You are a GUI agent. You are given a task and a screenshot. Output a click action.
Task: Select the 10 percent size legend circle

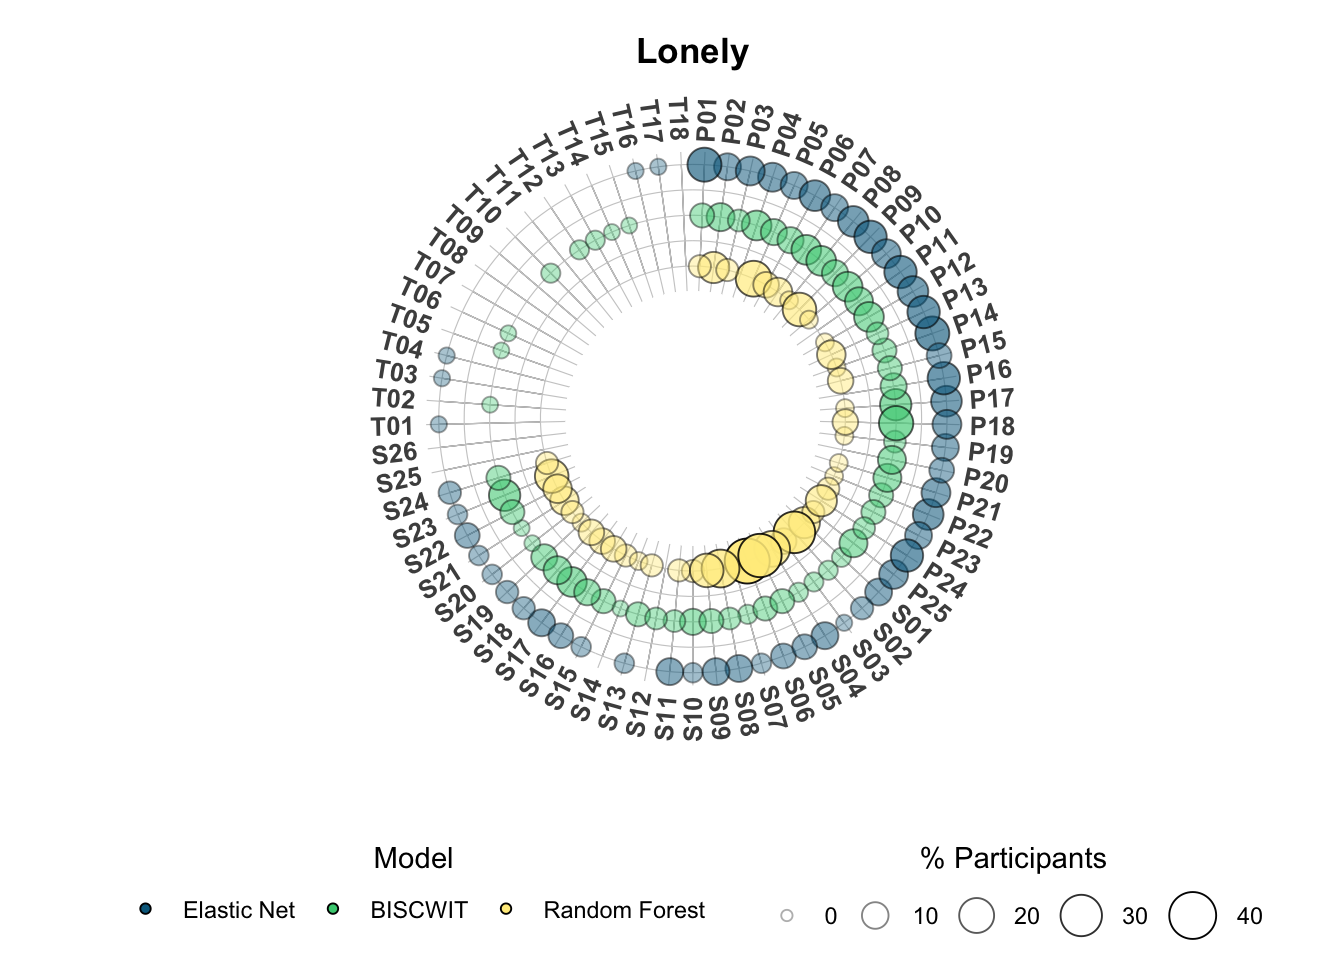[875, 915]
